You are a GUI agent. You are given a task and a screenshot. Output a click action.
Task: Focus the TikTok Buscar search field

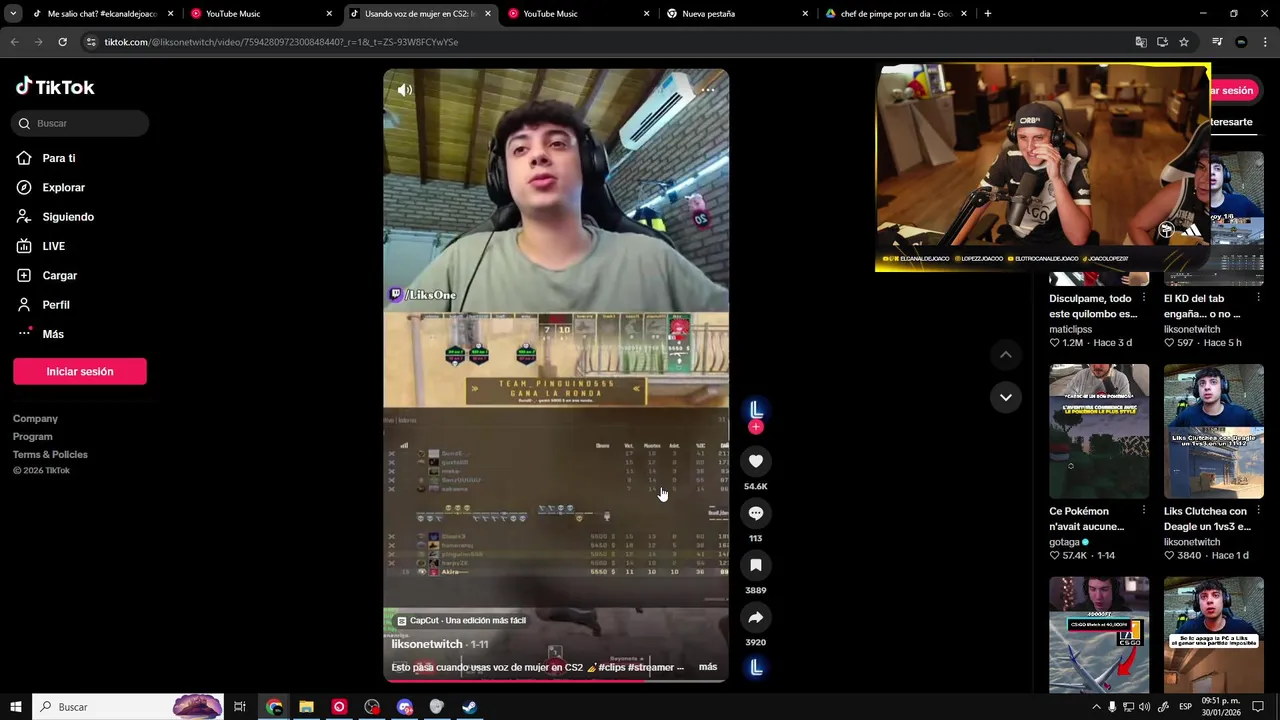pos(80,123)
